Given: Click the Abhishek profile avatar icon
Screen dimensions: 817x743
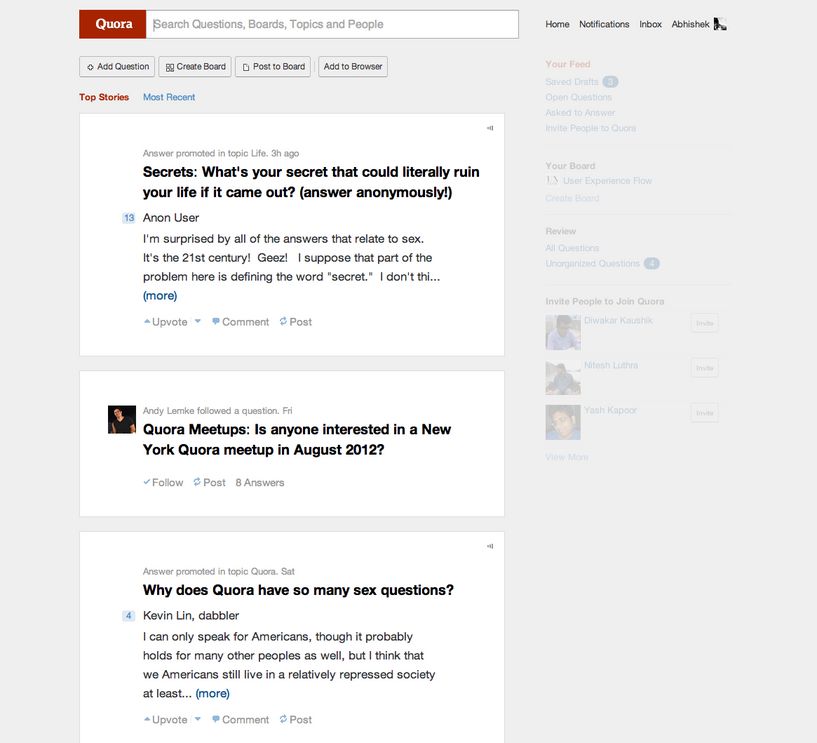Looking at the screenshot, I should click(x=720, y=24).
